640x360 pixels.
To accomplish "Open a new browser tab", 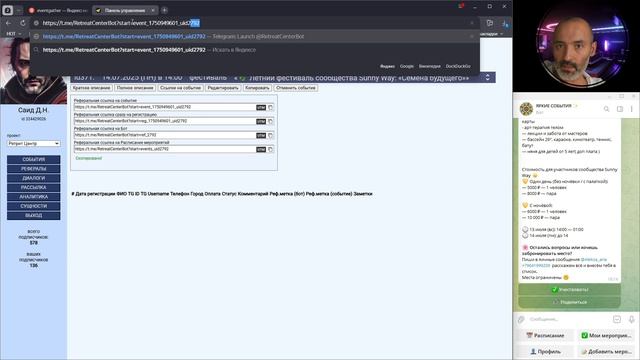I will [x=164, y=10].
